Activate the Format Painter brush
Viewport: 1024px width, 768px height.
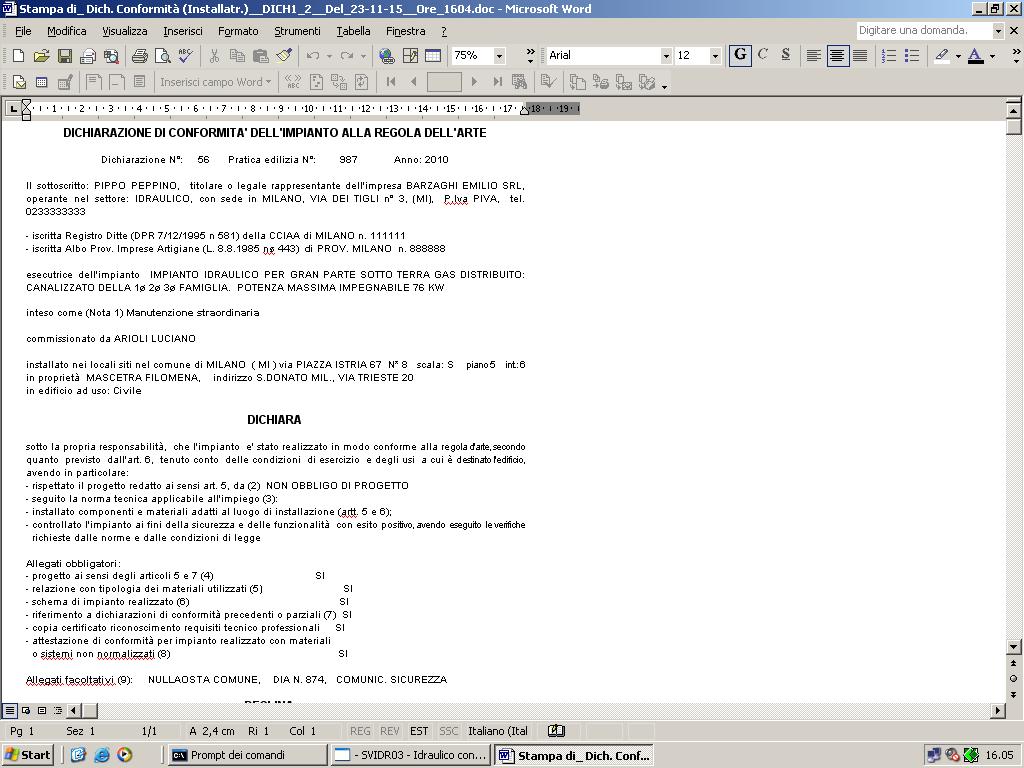283,56
